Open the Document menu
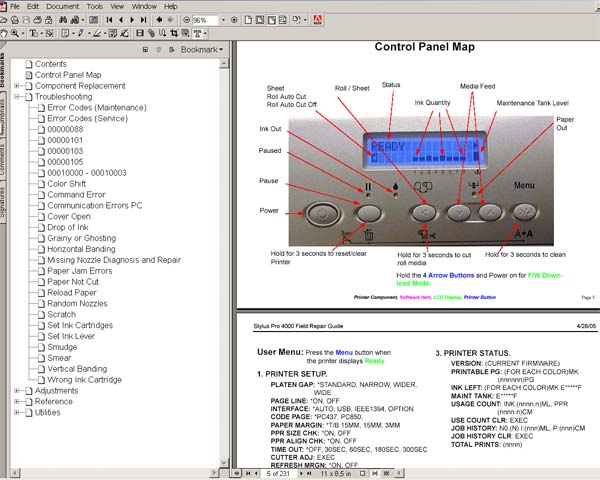This screenshot has height=480, width=600. [62, 7]
